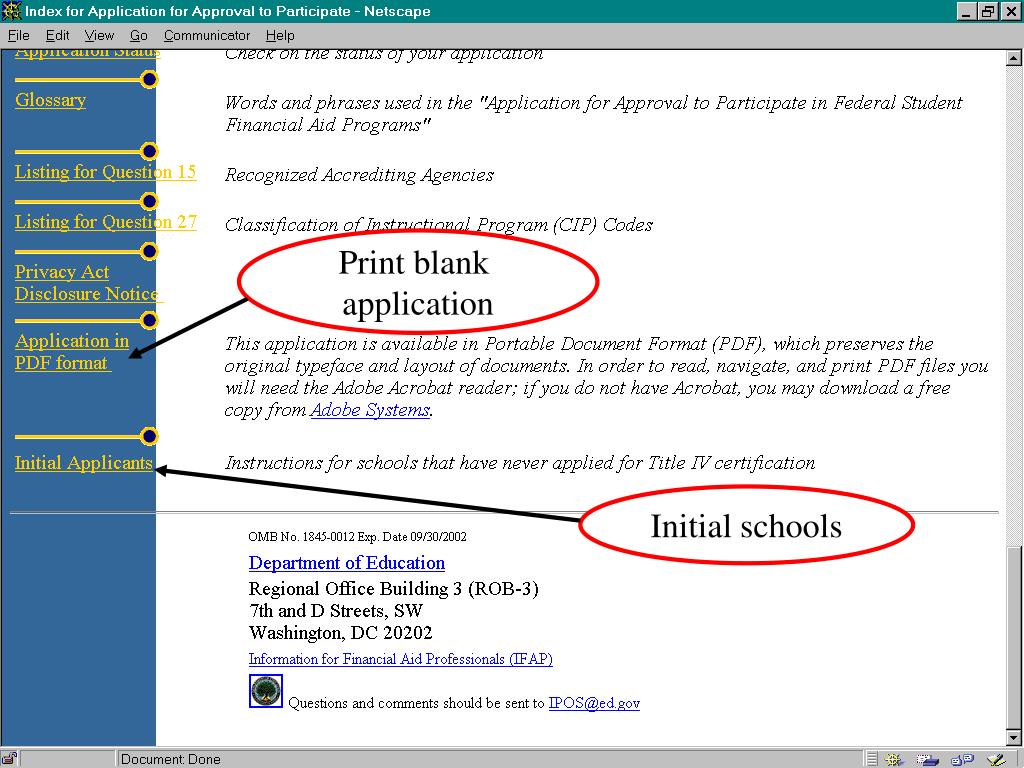Open the Newsgroups discussion icon
Viewport: 1024px width, 768px height.
coord(963,760)
